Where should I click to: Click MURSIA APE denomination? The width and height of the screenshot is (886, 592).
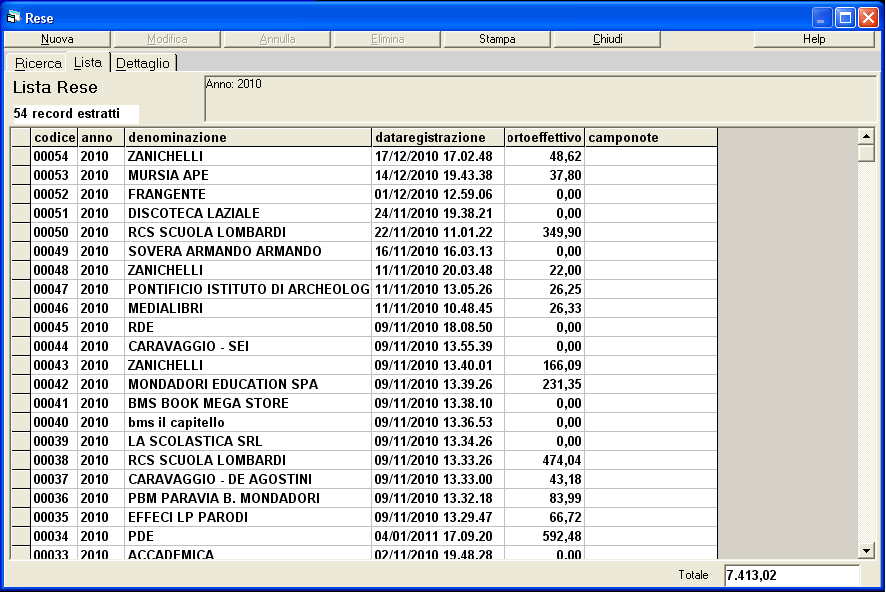(x=248, y=175)
